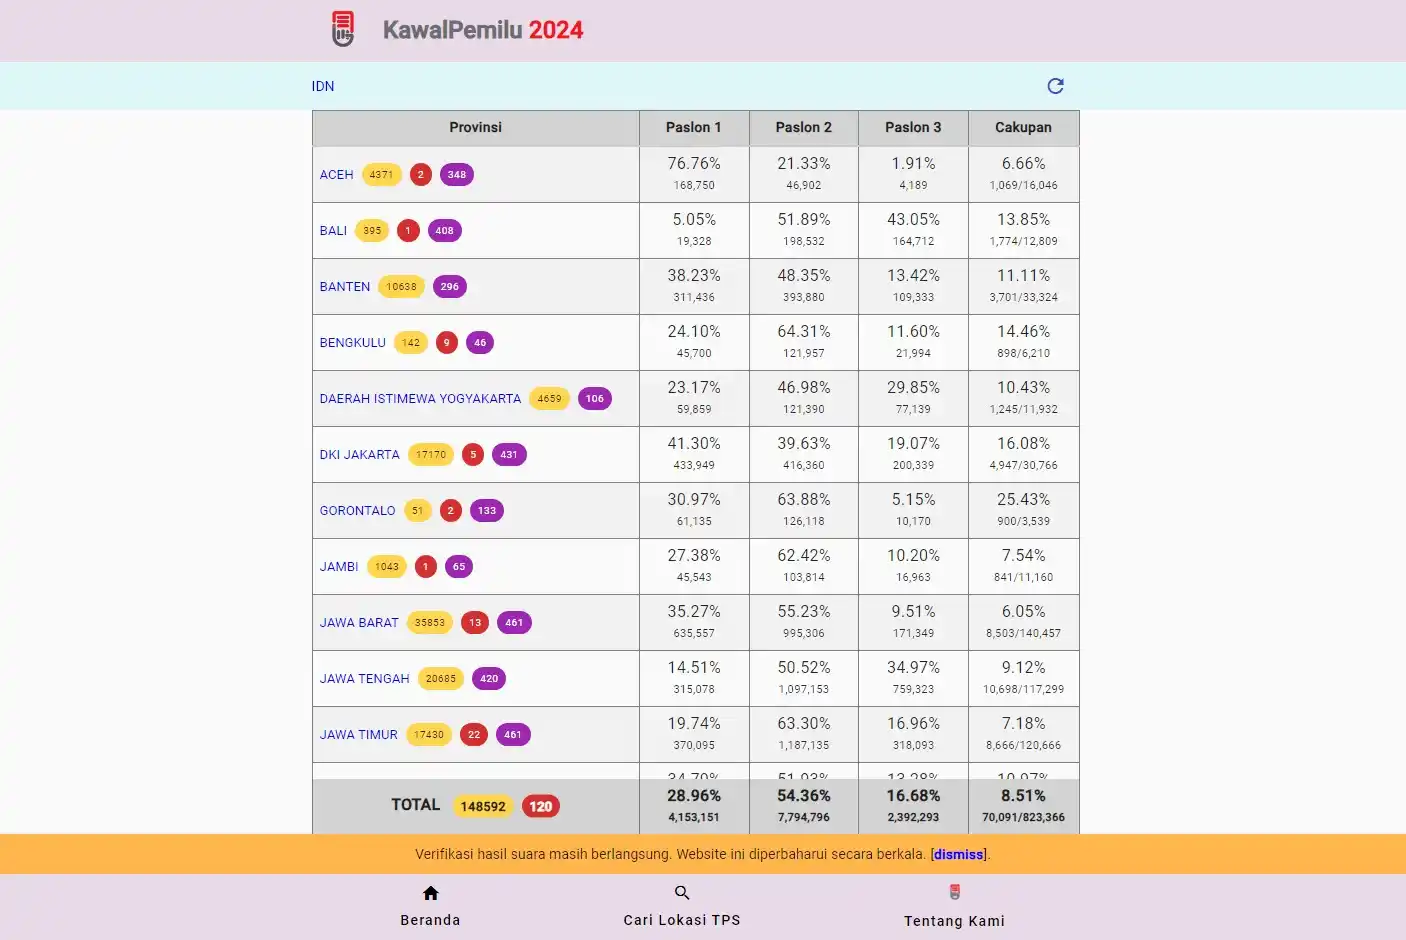The width and height of the screenshot is (1406, 940).
Task: Dismiss the verification notice banner
Action: point(959,854)
